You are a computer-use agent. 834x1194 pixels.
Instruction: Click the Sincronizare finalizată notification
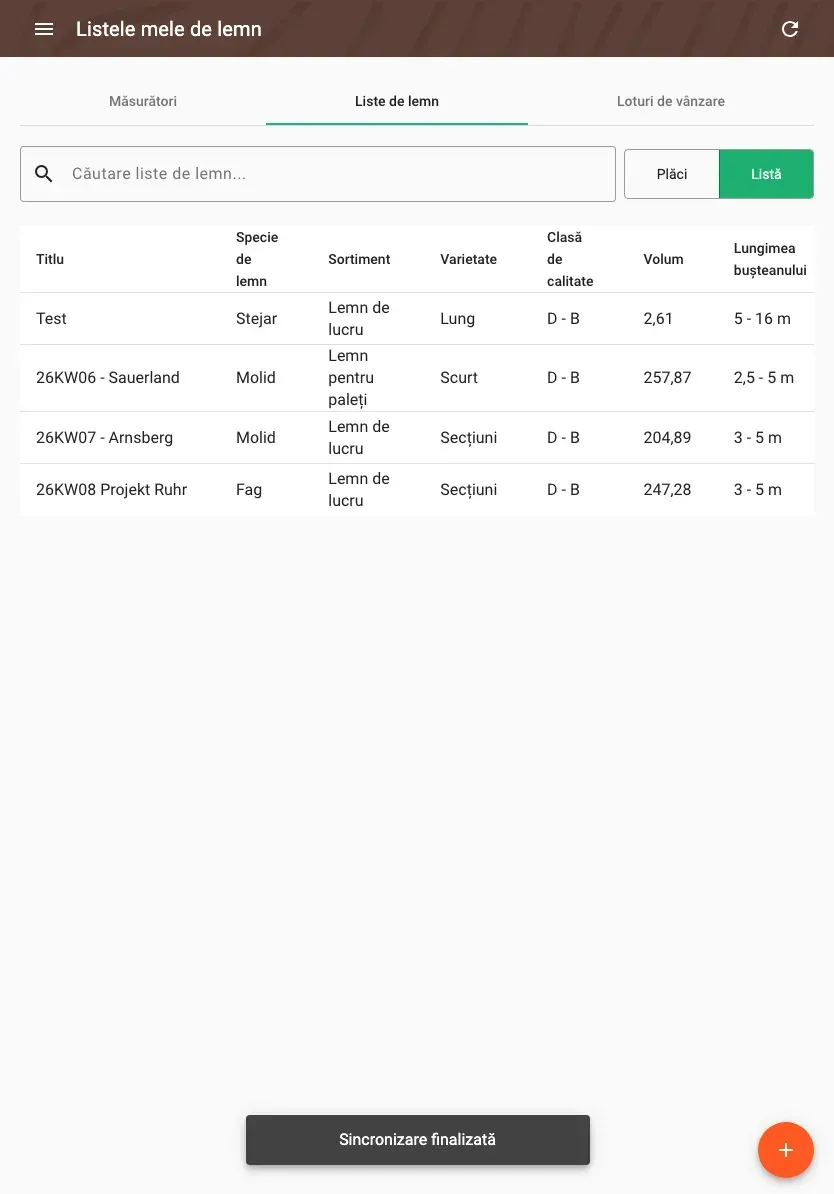tap(417, 1140)
